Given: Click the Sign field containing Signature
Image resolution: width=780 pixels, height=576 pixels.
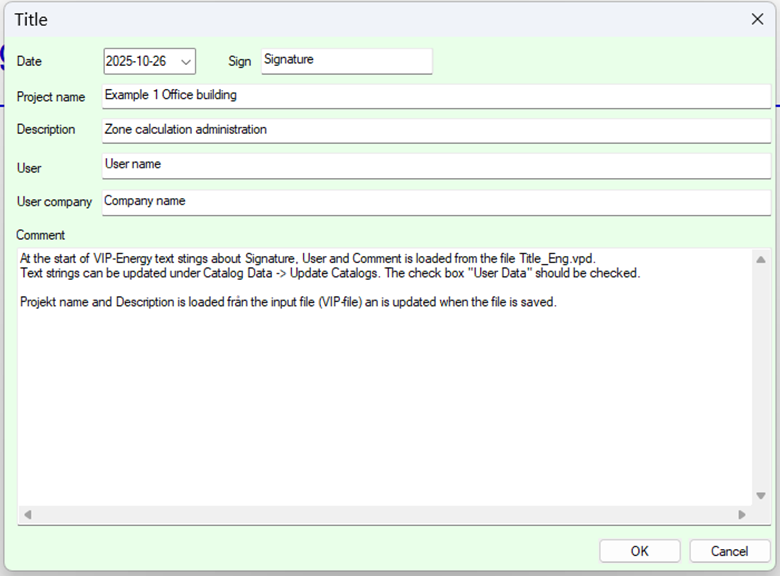Looking at the screenshot, I should coord(346,60).
